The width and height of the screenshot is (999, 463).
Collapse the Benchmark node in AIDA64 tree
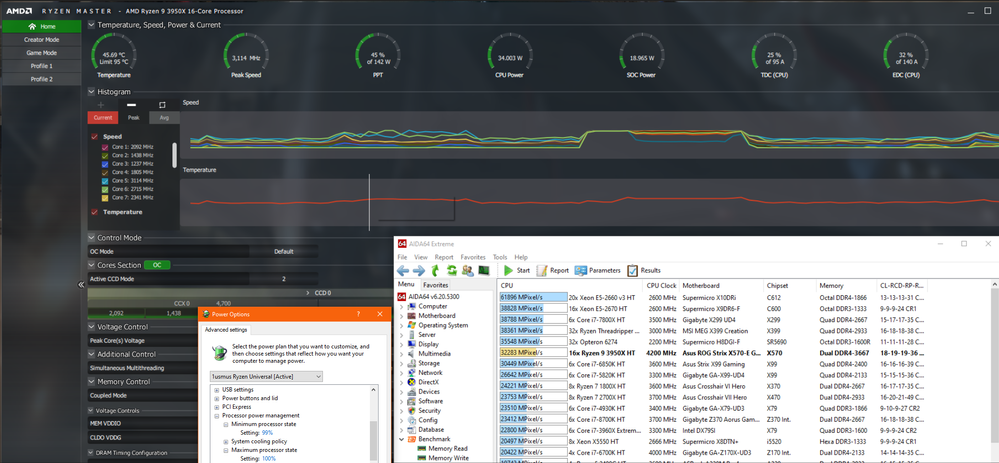click(401, 439)
